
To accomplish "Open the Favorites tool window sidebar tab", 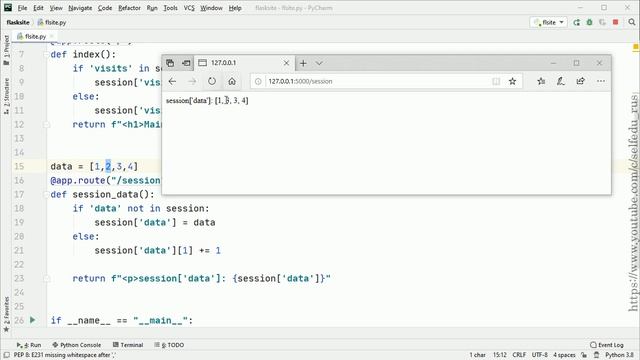I will (x=6, y=314).
